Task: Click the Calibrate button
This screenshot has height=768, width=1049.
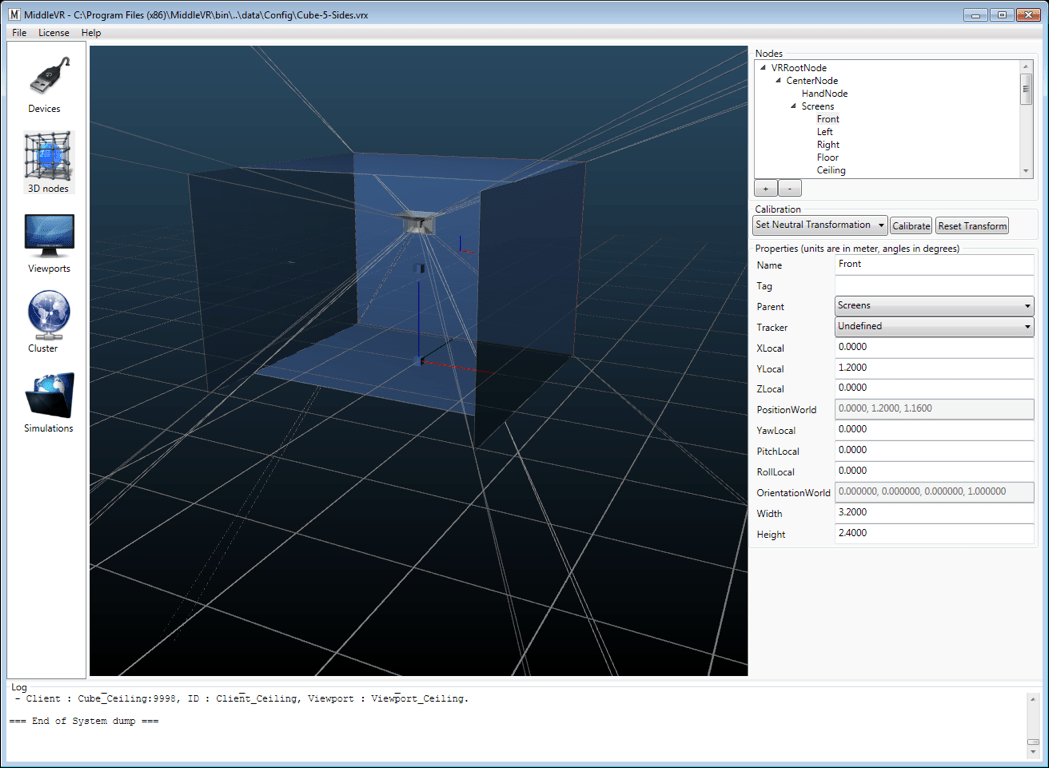Action: (x=911, y=226)
